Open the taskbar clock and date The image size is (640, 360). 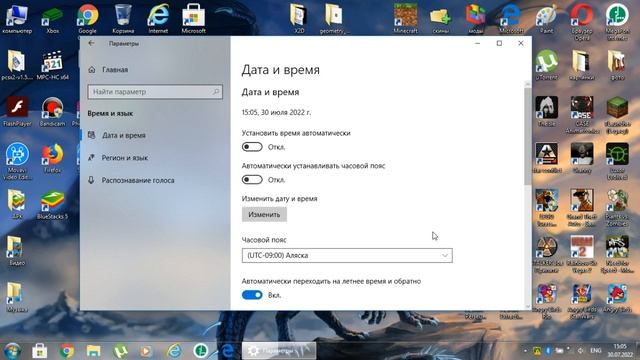tap(620, 351)
